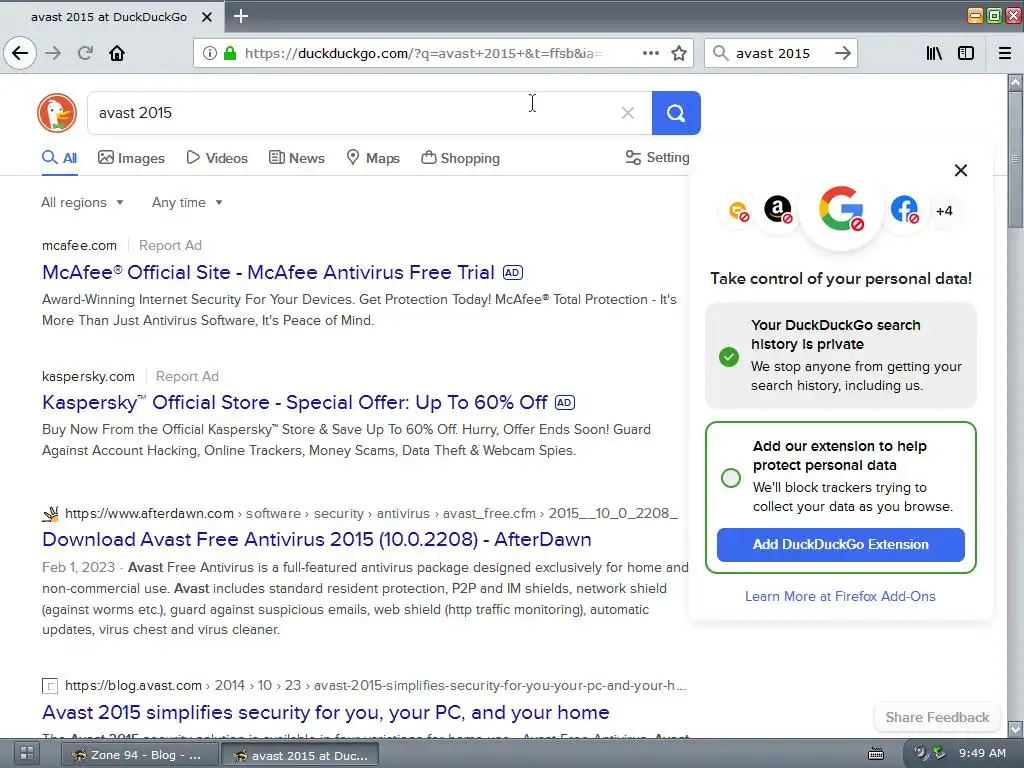Open Avast 2015 simplifies security blog link

pos(326,712)
